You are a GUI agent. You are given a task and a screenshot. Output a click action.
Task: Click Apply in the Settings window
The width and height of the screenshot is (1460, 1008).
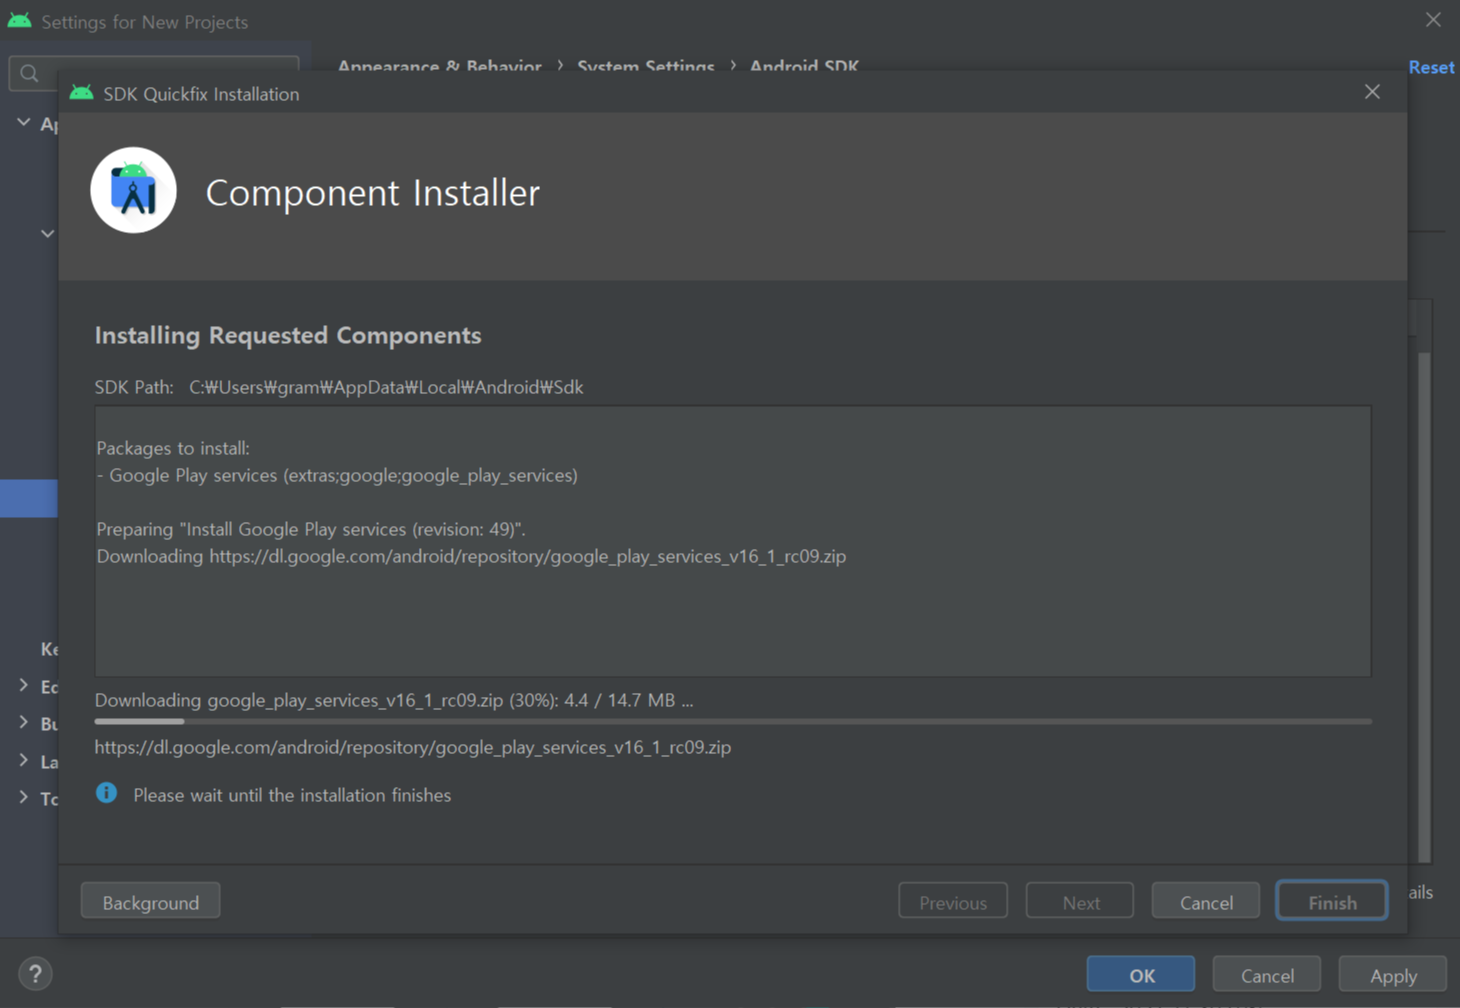point(1393,975)
